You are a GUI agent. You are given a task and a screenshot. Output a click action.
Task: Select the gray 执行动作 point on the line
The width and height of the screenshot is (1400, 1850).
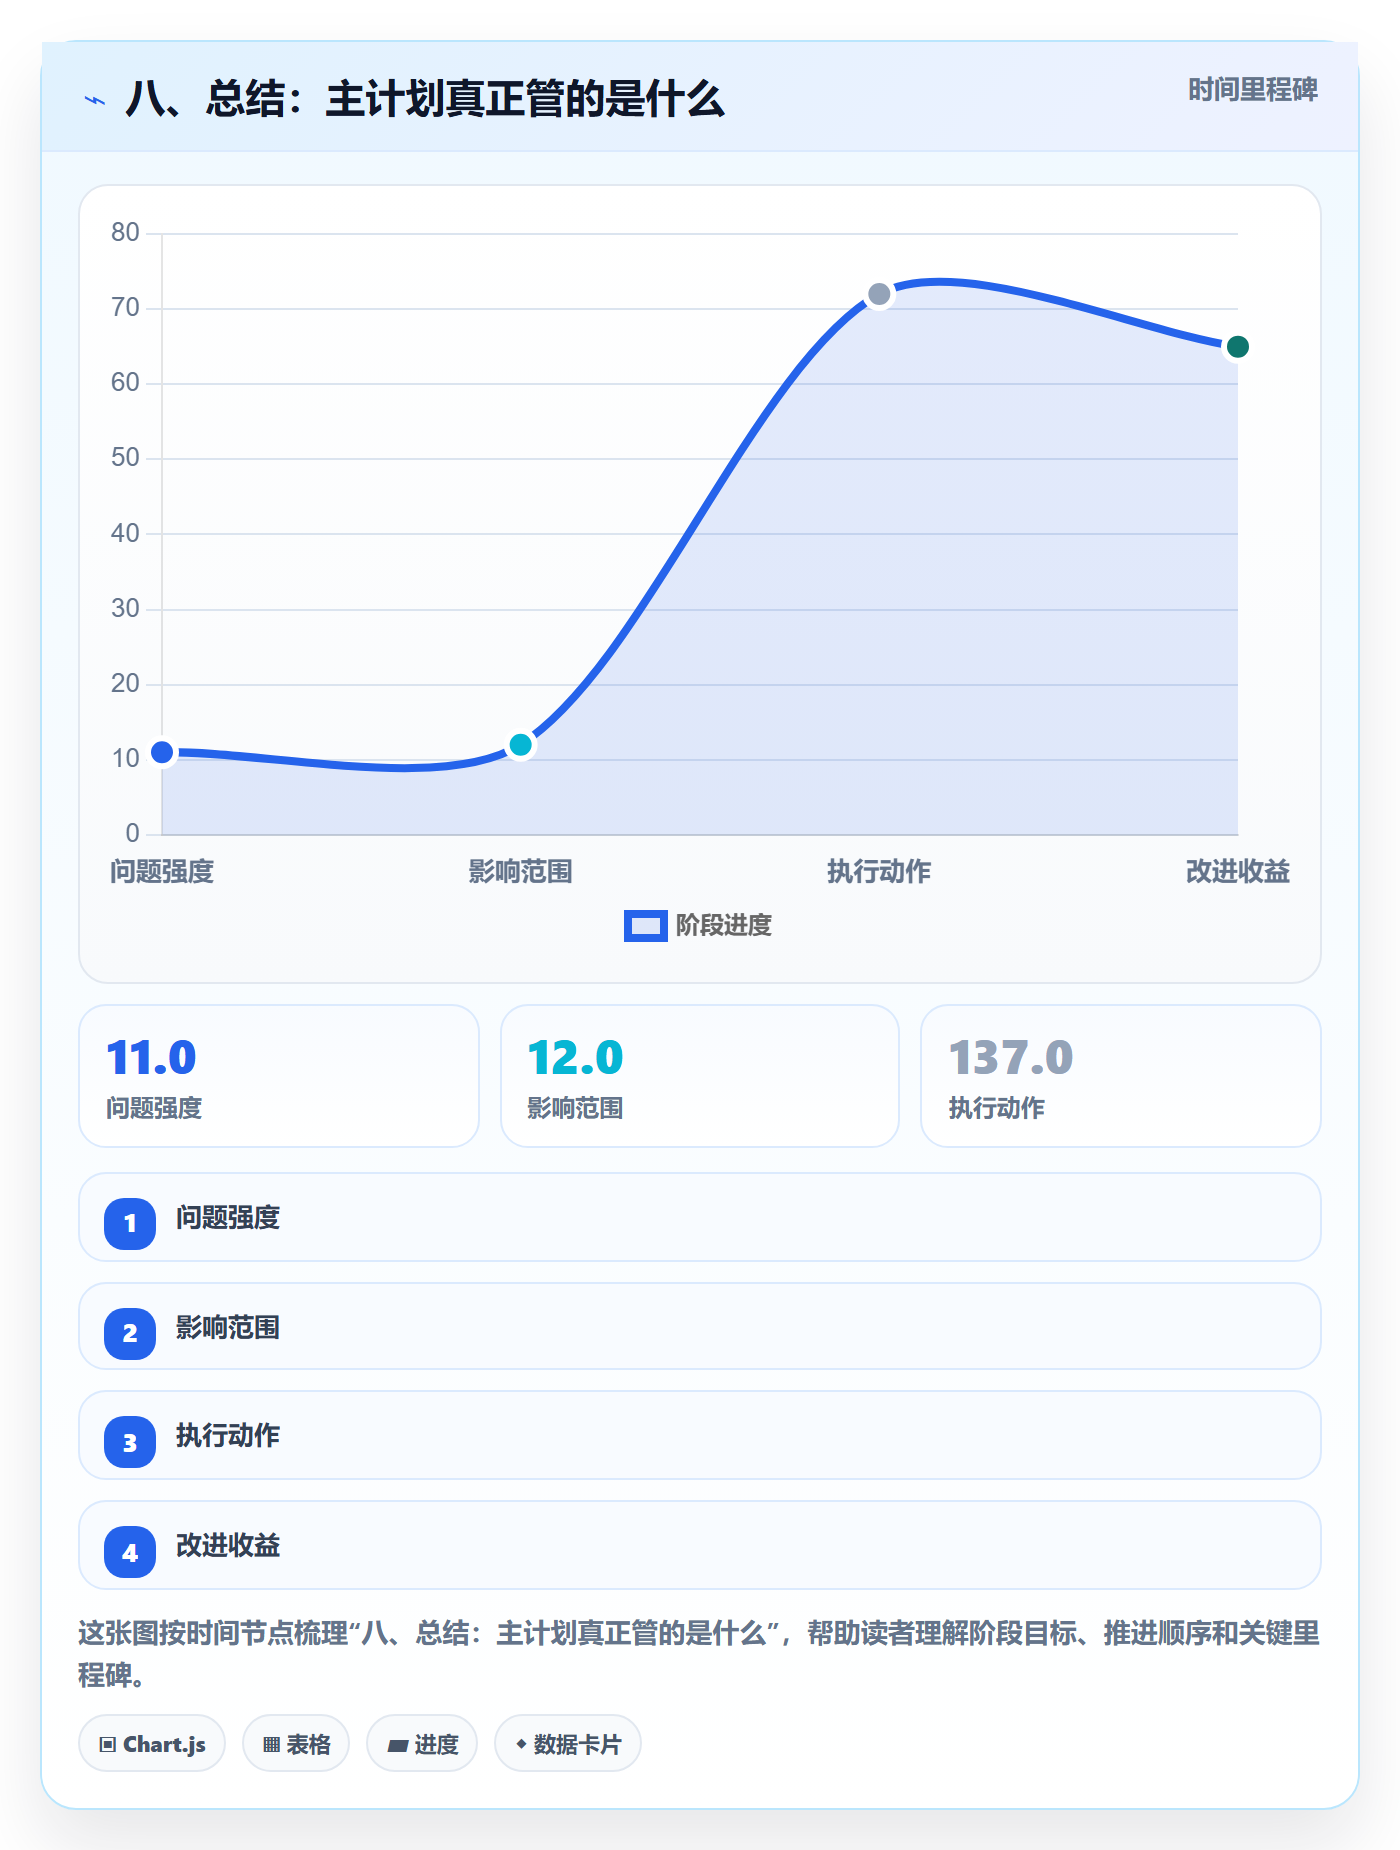click(x=879, y=294)
